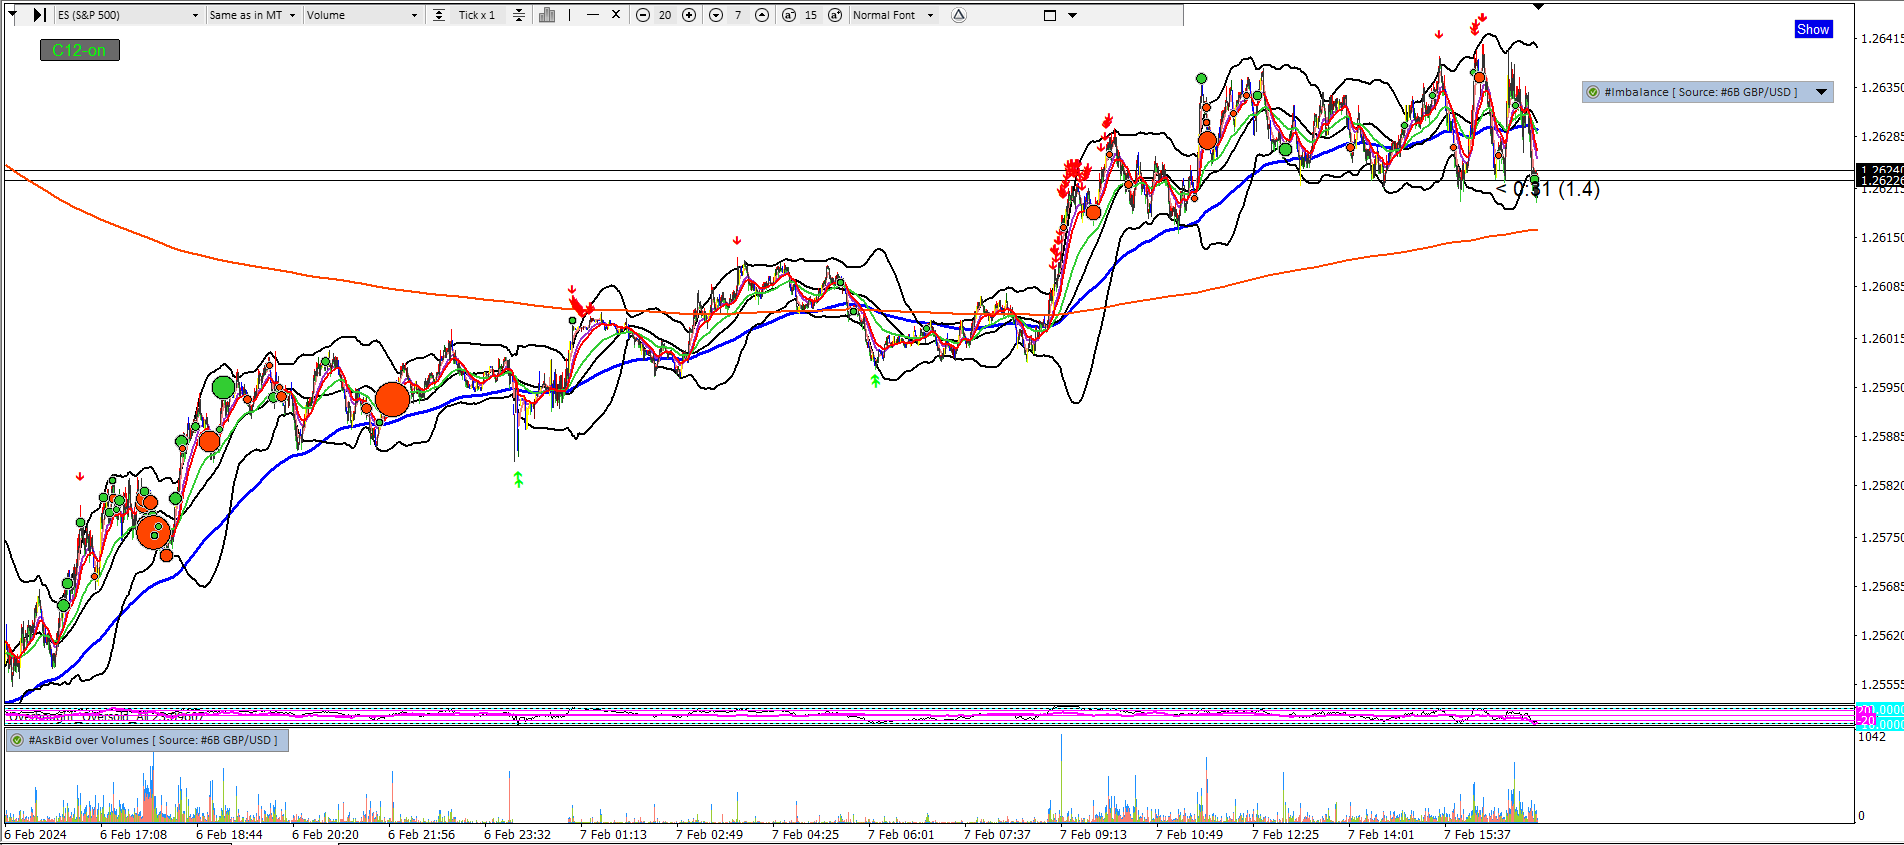Click the square window icon in toolbar
Image resolution: width=1904 pixels, height=845 pixels.
click(1050, 15)
